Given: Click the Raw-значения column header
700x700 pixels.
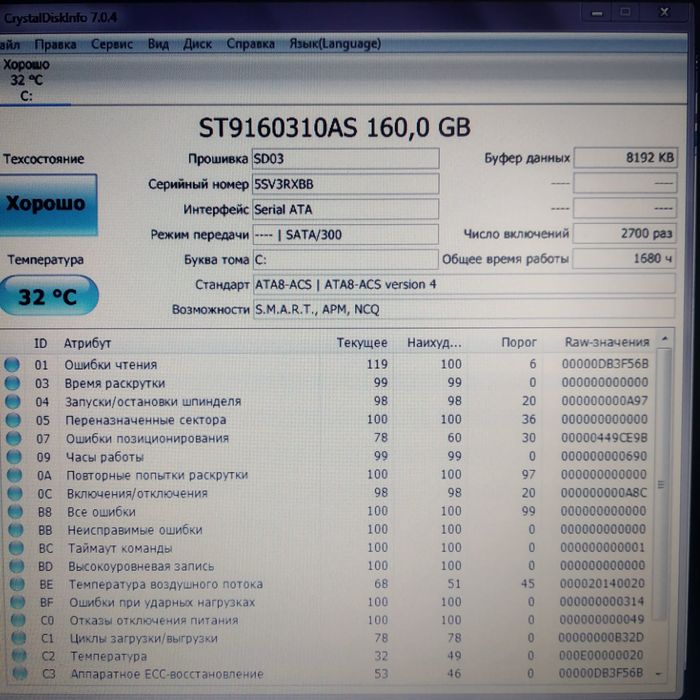Looking at the screenshot, I should click(607, 342).
